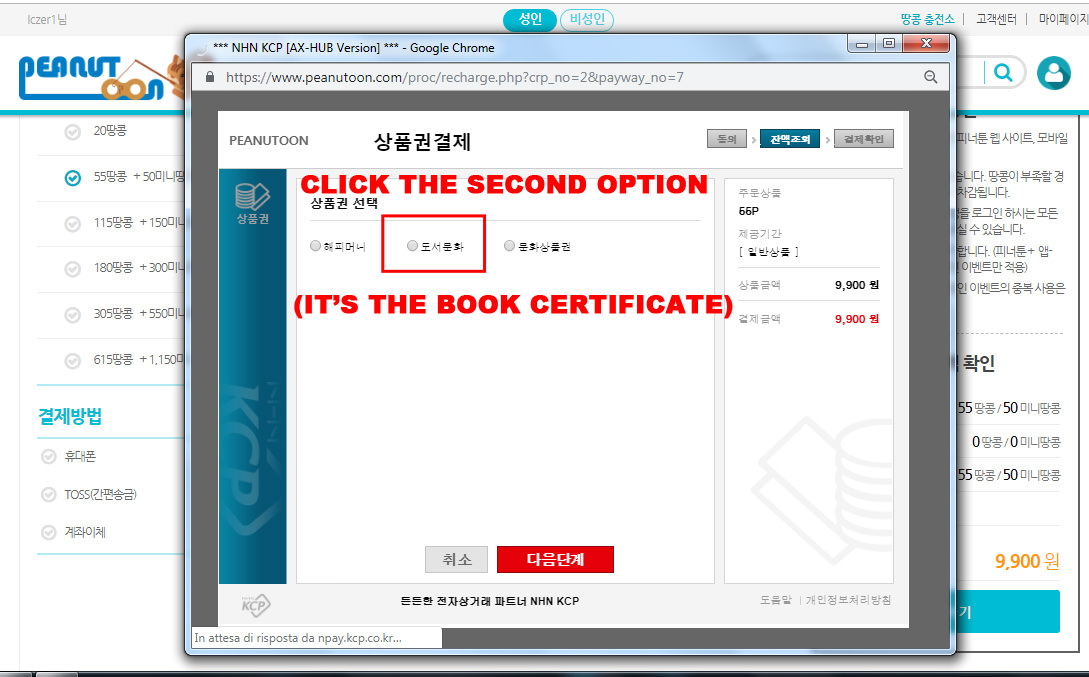Click the lczer1님 username text

tap(47, 19)
